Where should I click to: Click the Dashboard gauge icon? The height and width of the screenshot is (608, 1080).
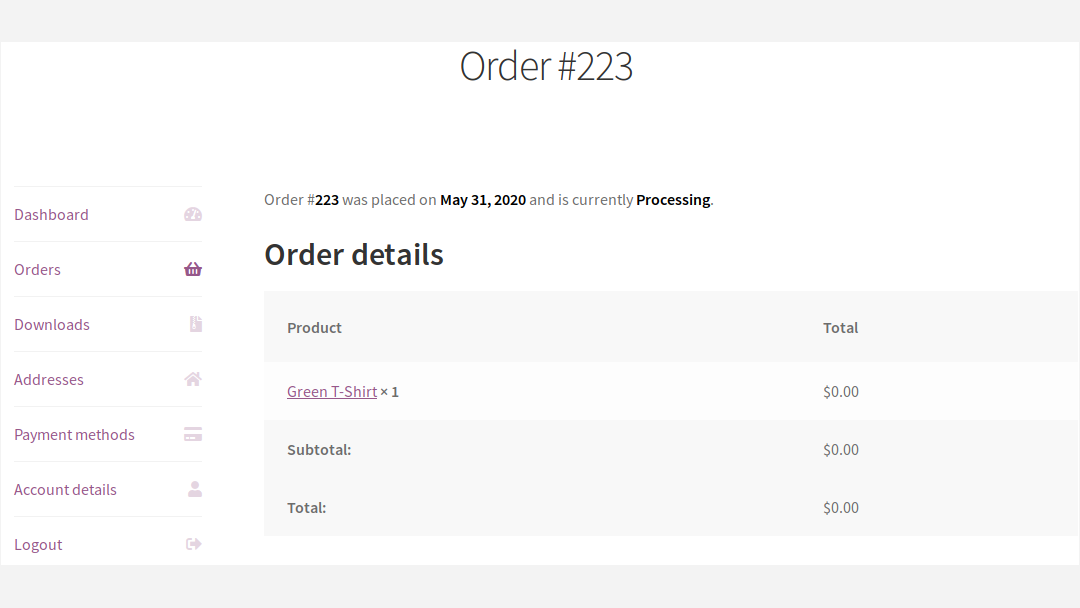[193, 214]
